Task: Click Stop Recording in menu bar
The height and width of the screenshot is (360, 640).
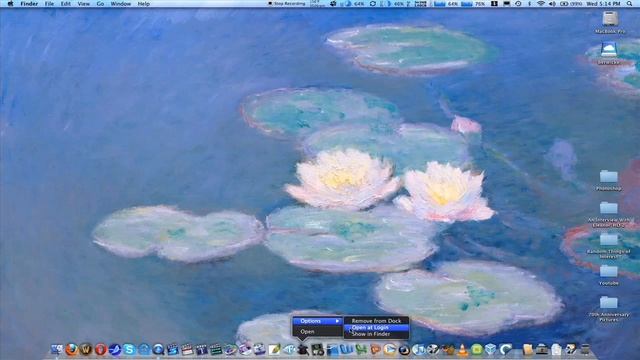Action: pos(287,4)
